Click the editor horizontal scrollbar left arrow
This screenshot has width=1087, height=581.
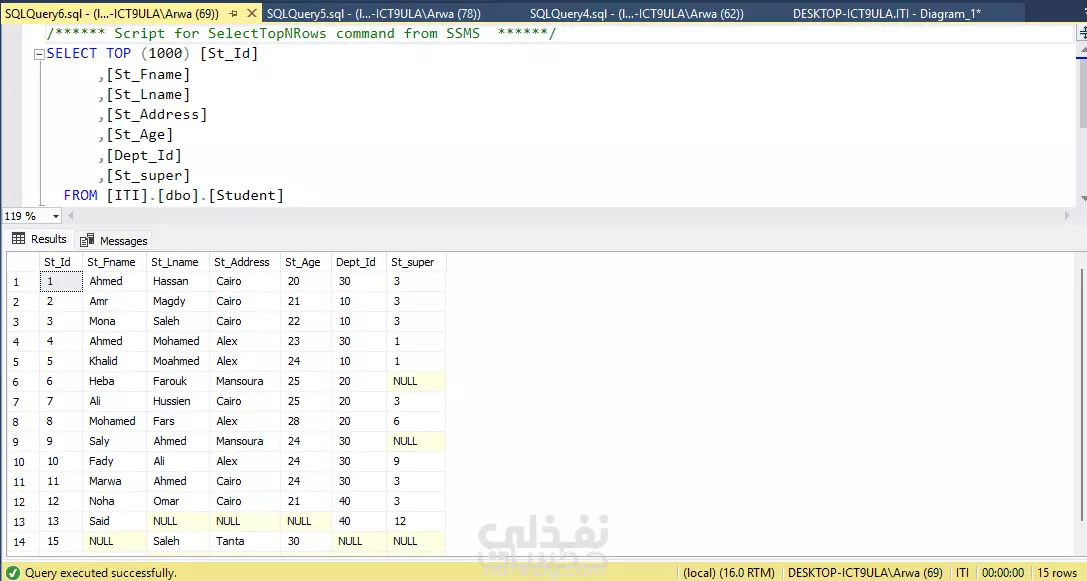point(70,216)
